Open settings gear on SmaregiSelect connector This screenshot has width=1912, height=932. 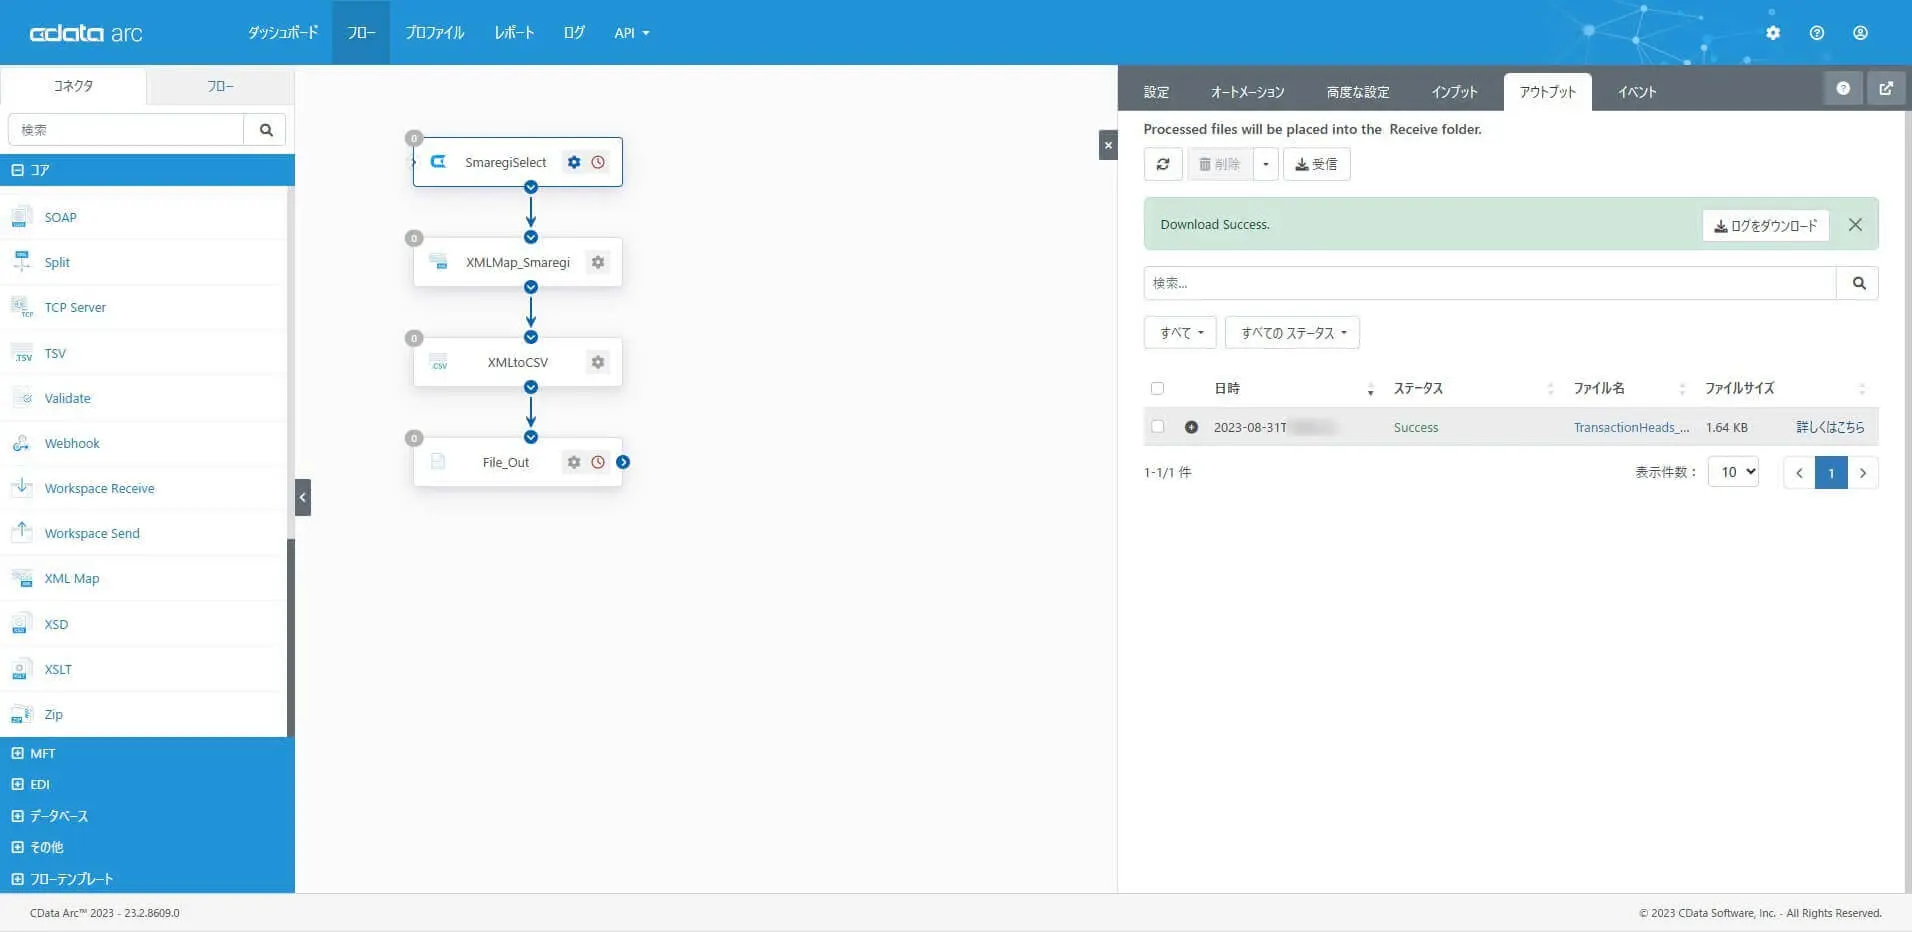click(x=573, y=161)
